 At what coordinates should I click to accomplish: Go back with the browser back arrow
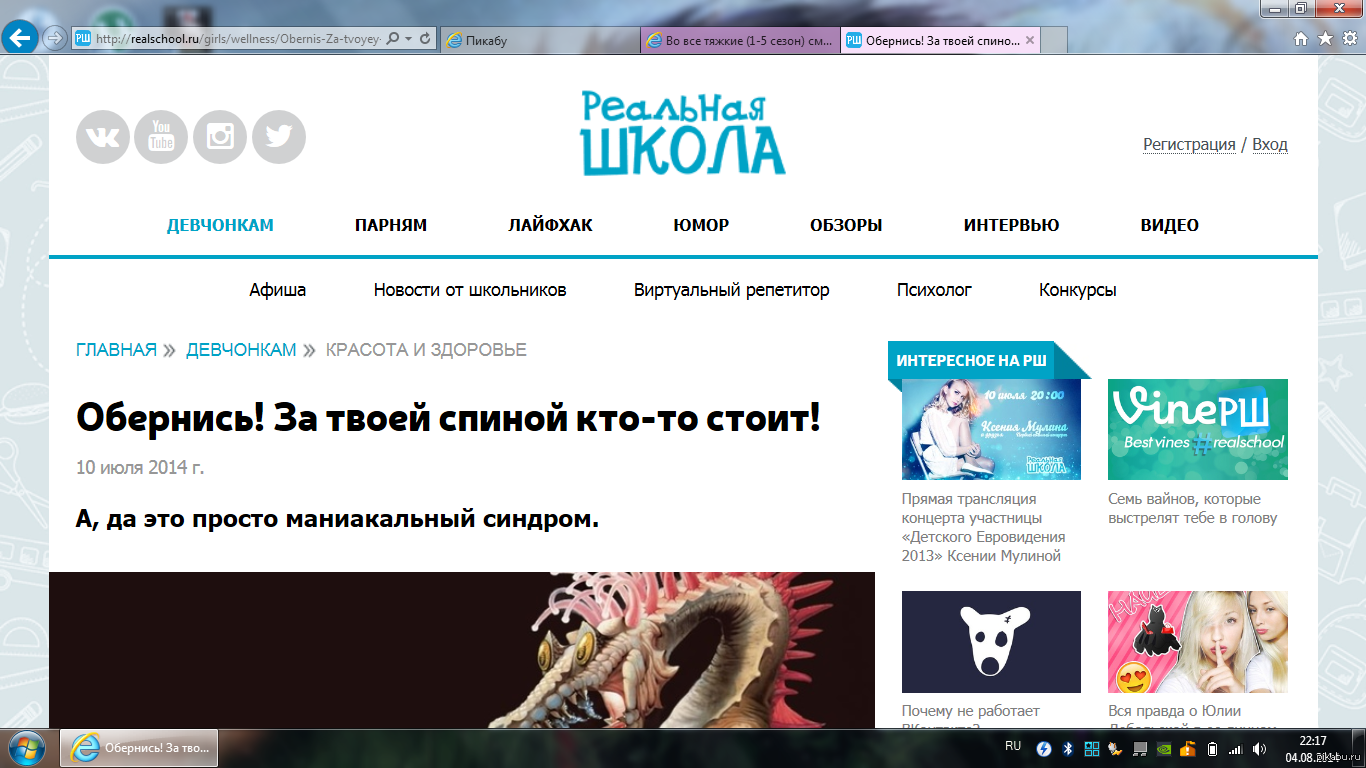[x=21, y=39]
